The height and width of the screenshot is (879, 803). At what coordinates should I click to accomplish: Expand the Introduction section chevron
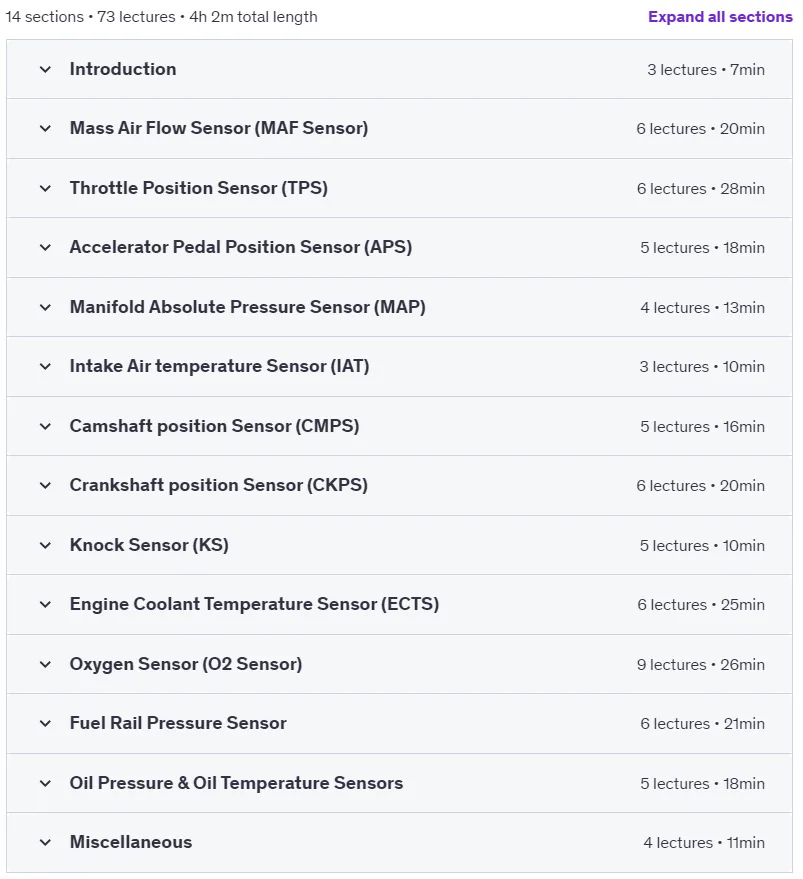coord(45,70)
